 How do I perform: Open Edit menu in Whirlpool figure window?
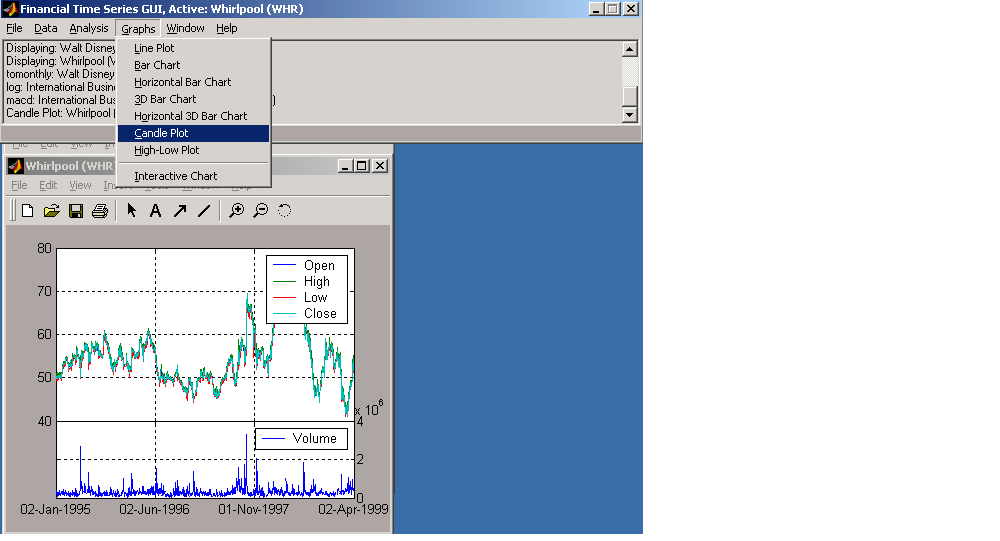[48, 185]
